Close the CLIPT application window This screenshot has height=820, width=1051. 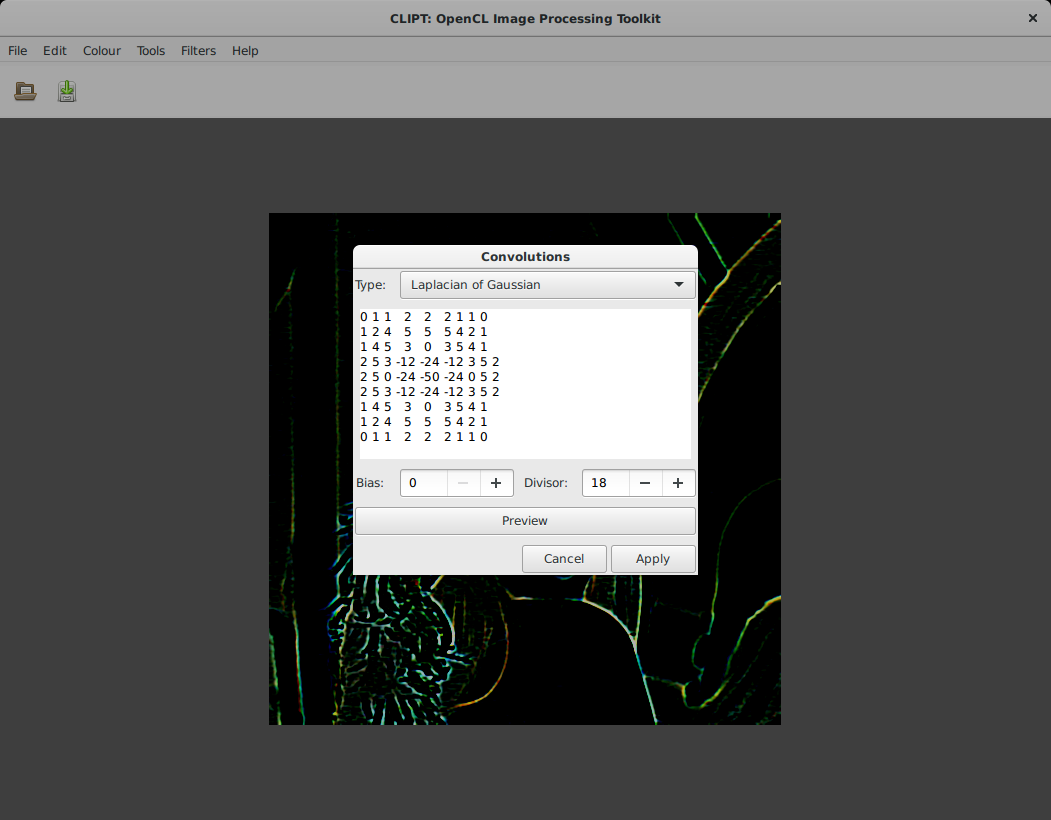1032,18
